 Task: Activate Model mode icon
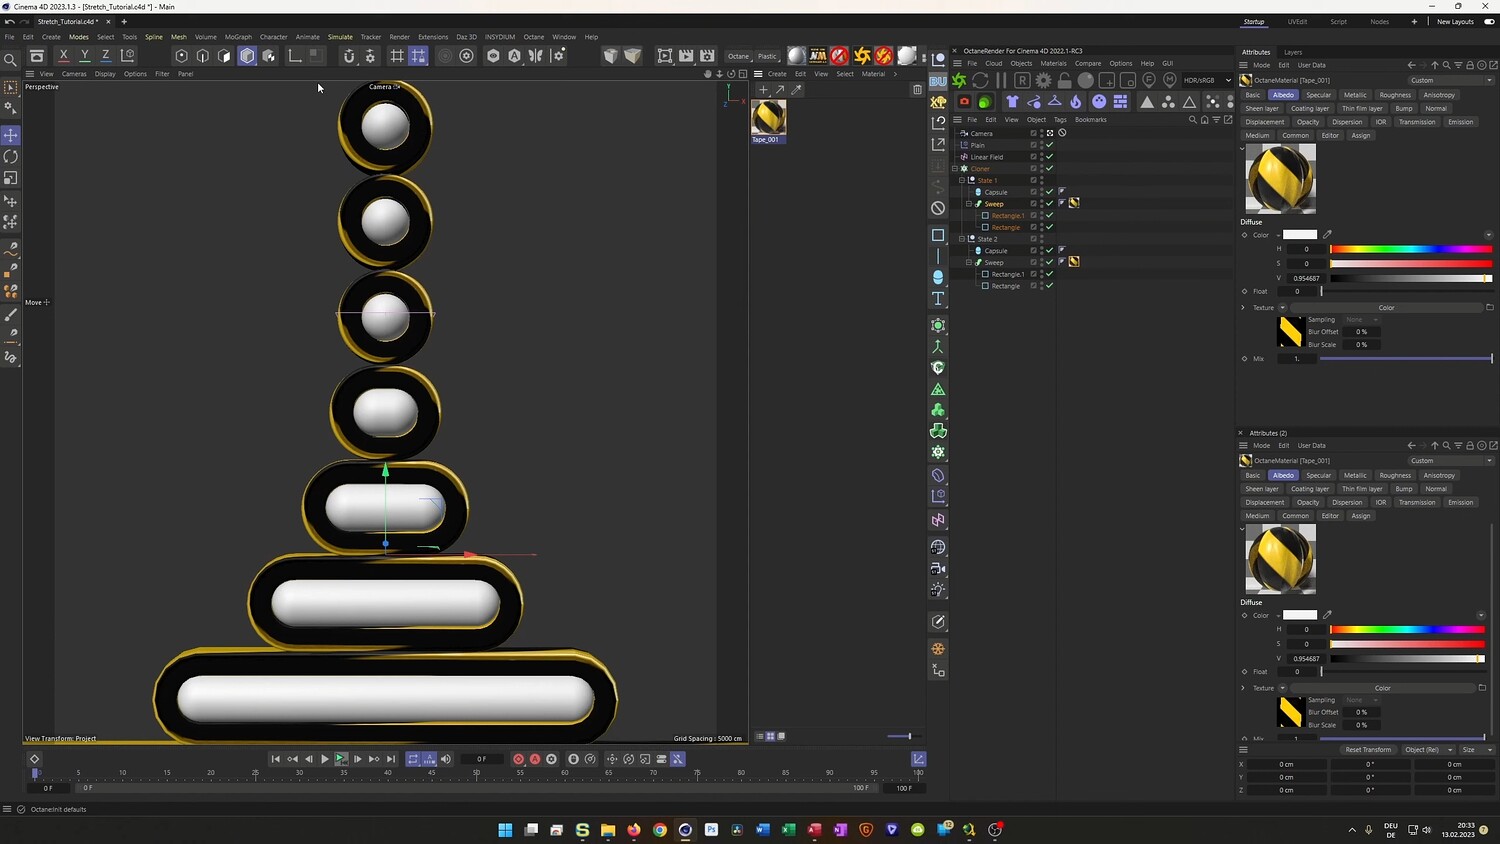pos(247,56)
